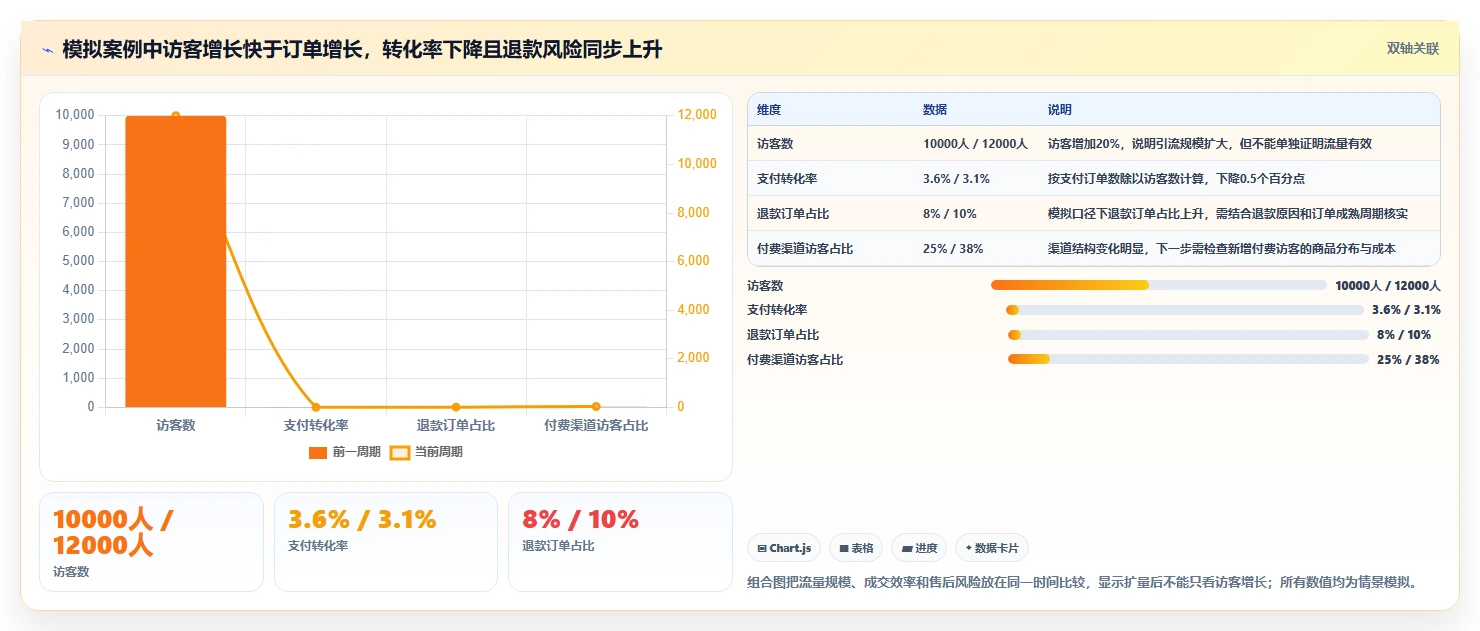Click the 6,000 right axis tick
This screenshot has height=631, width=1480.
click(x=695, y=261)
